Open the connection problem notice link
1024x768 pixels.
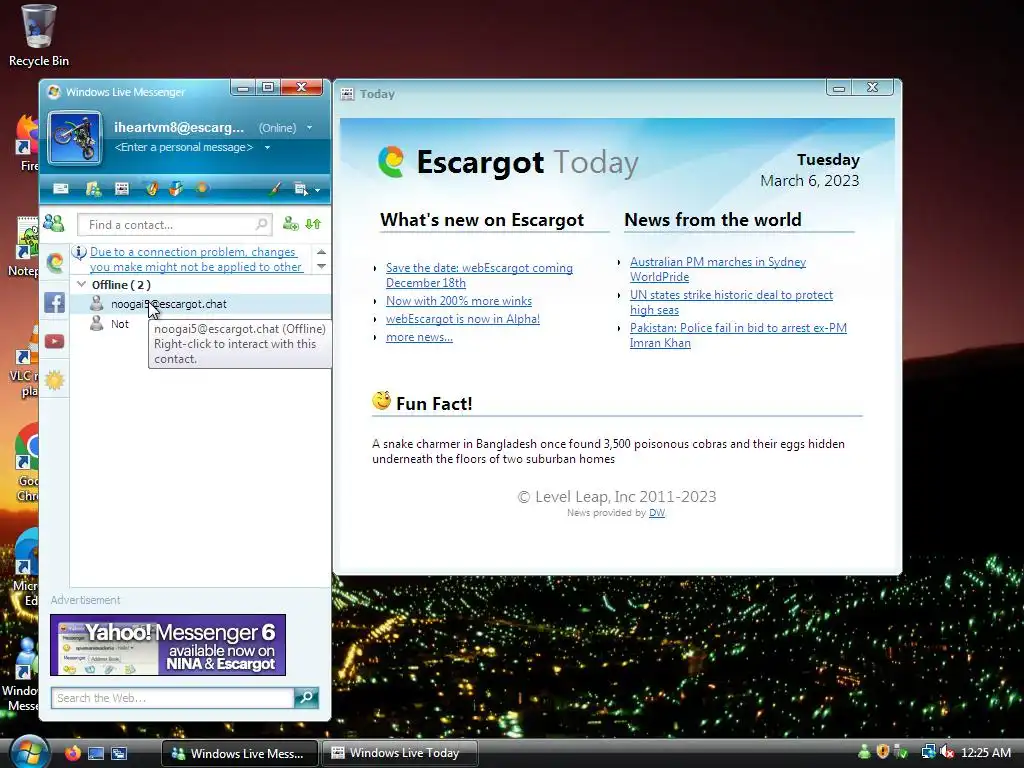(x=196, y=259)
